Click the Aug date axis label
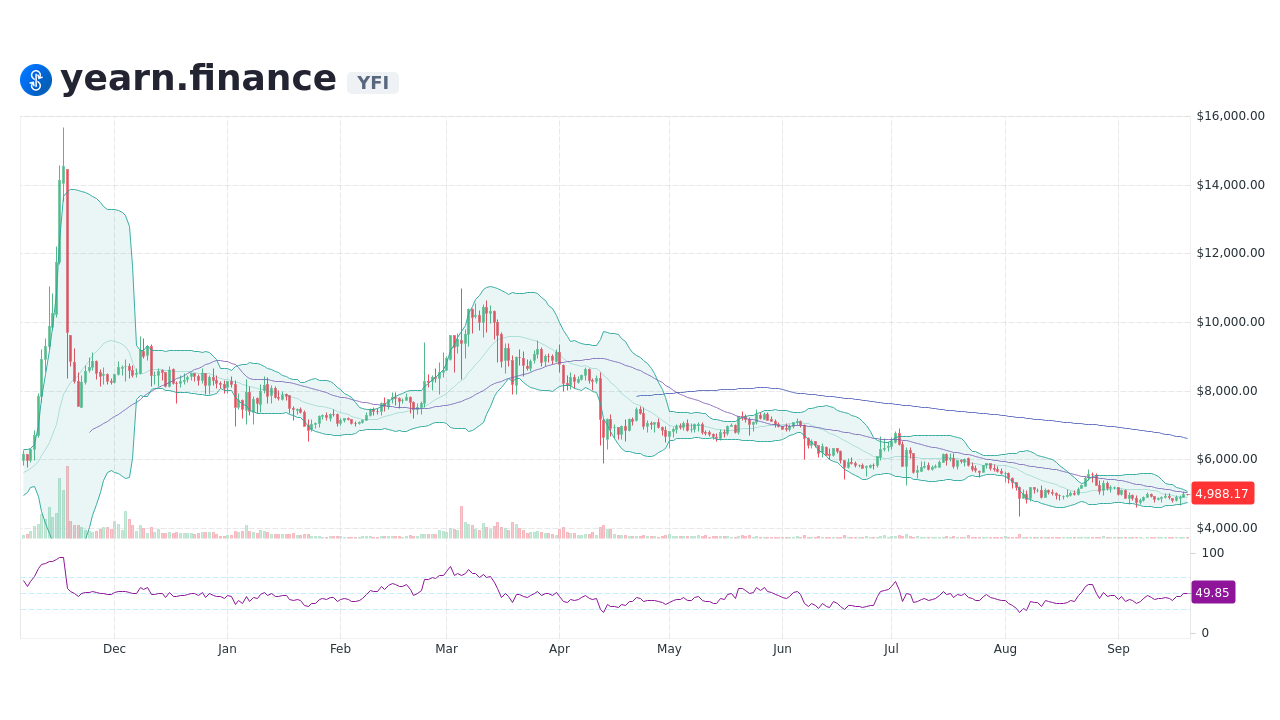 coord(1005,649)
